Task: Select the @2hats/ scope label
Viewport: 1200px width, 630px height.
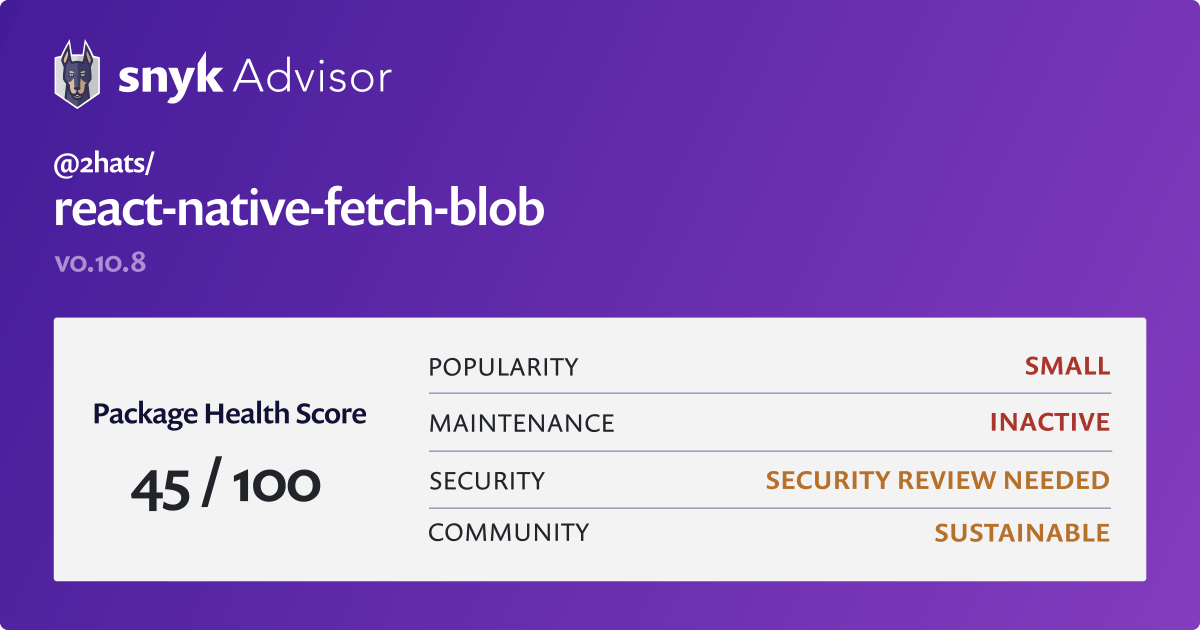Action: click(x=101, y=166)
